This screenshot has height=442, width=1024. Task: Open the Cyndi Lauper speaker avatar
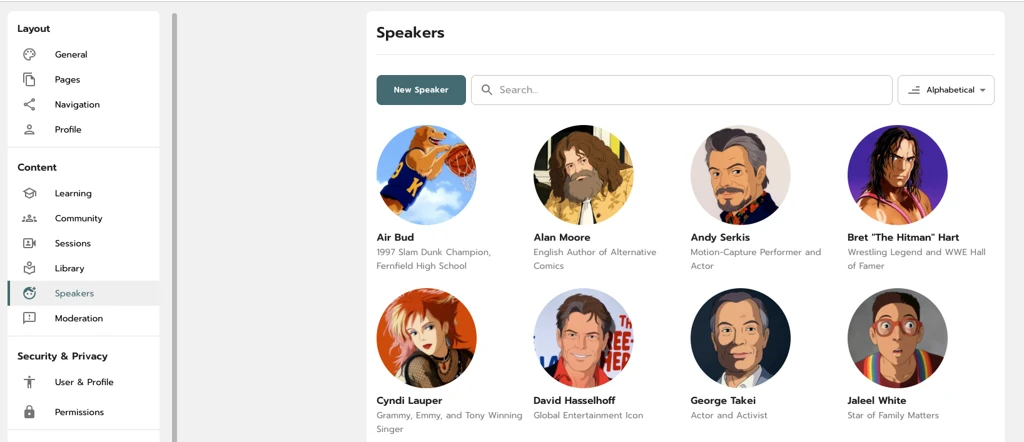426,338
